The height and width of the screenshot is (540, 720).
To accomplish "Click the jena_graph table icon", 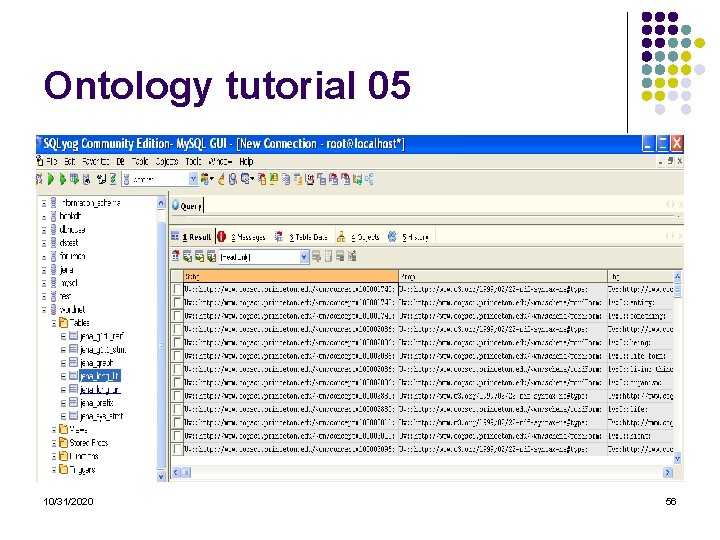I will [73, 362].
